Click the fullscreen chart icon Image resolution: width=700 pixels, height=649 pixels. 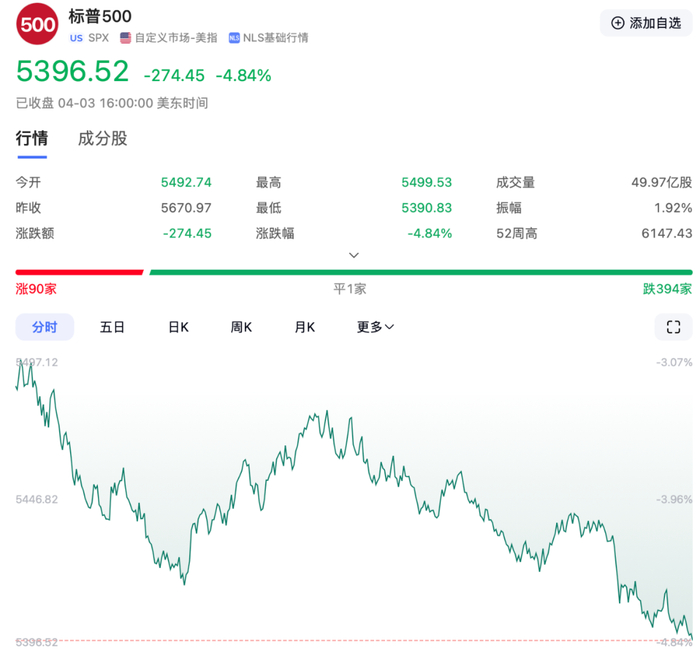pos(673,327)
